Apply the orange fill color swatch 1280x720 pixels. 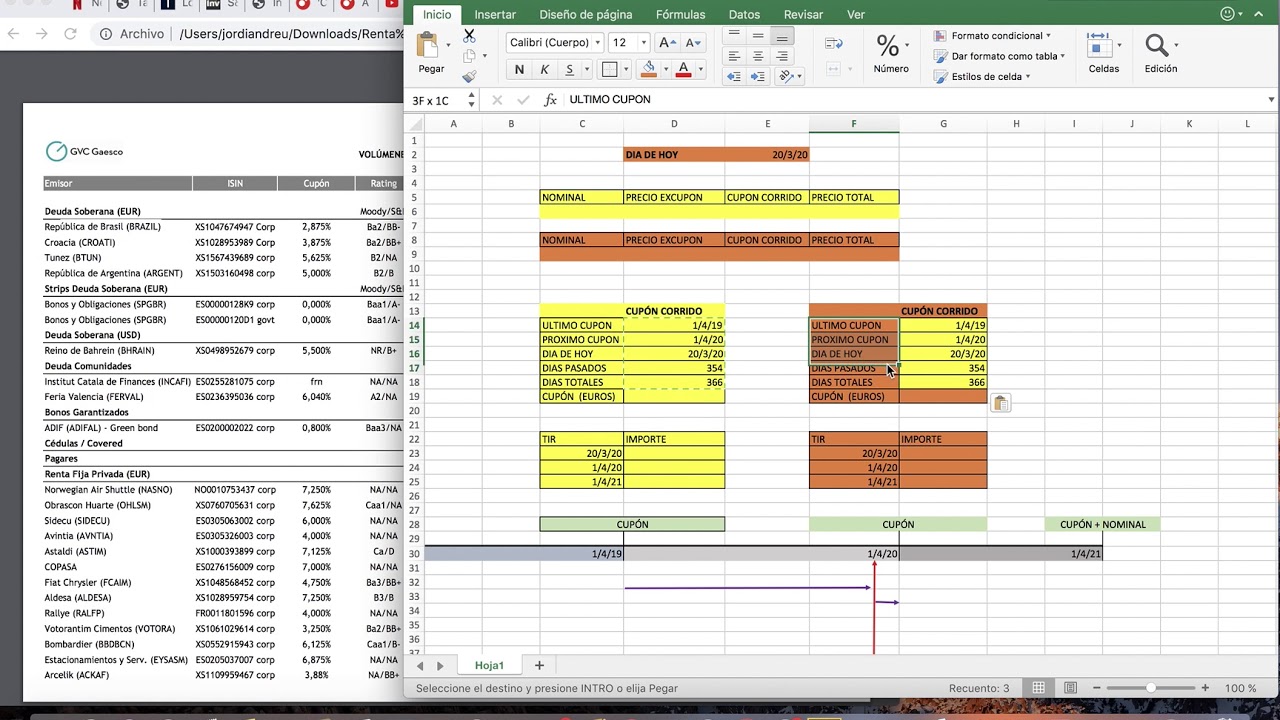pos(649,69)
